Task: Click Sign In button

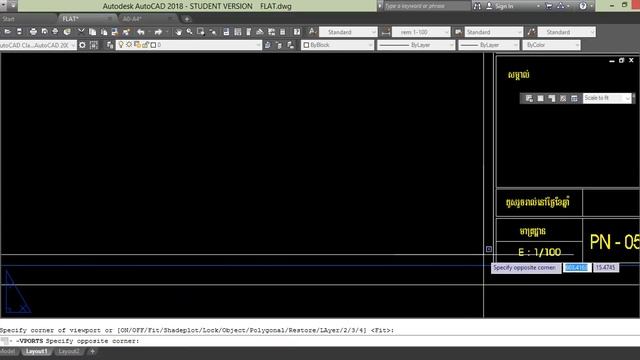Action: point(500,6)
